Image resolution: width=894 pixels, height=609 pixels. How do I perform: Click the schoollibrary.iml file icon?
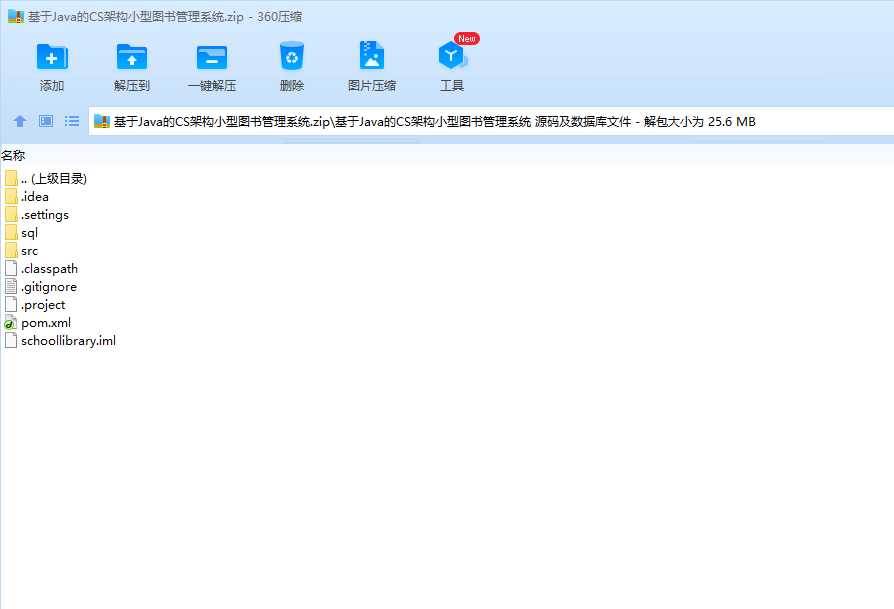11,340
